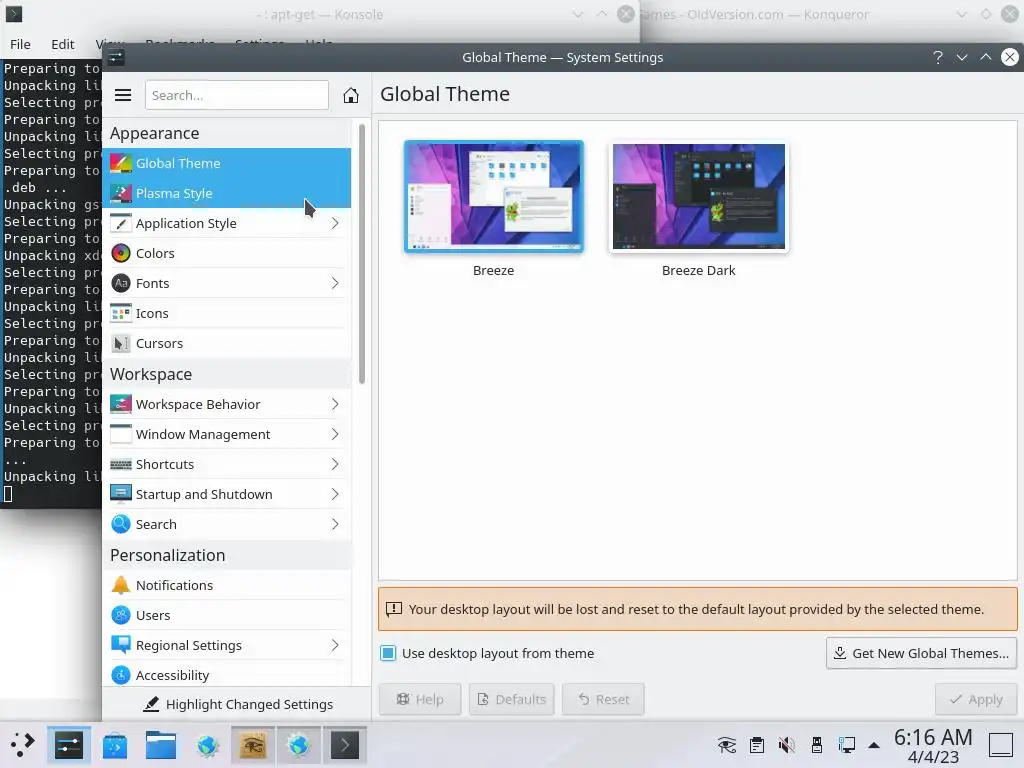The image size is (1024, 768).
Task: Click the Help button
Action: point(420,699)
